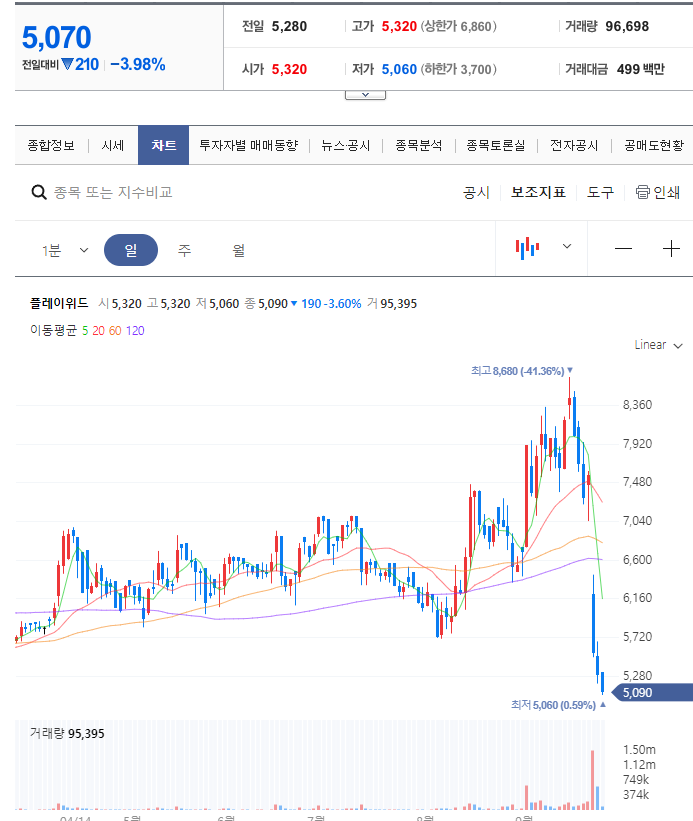Open the 1분 minute interval dropdown
The width and height of the screenshot is (693, 821).
[x=65, y=250]
